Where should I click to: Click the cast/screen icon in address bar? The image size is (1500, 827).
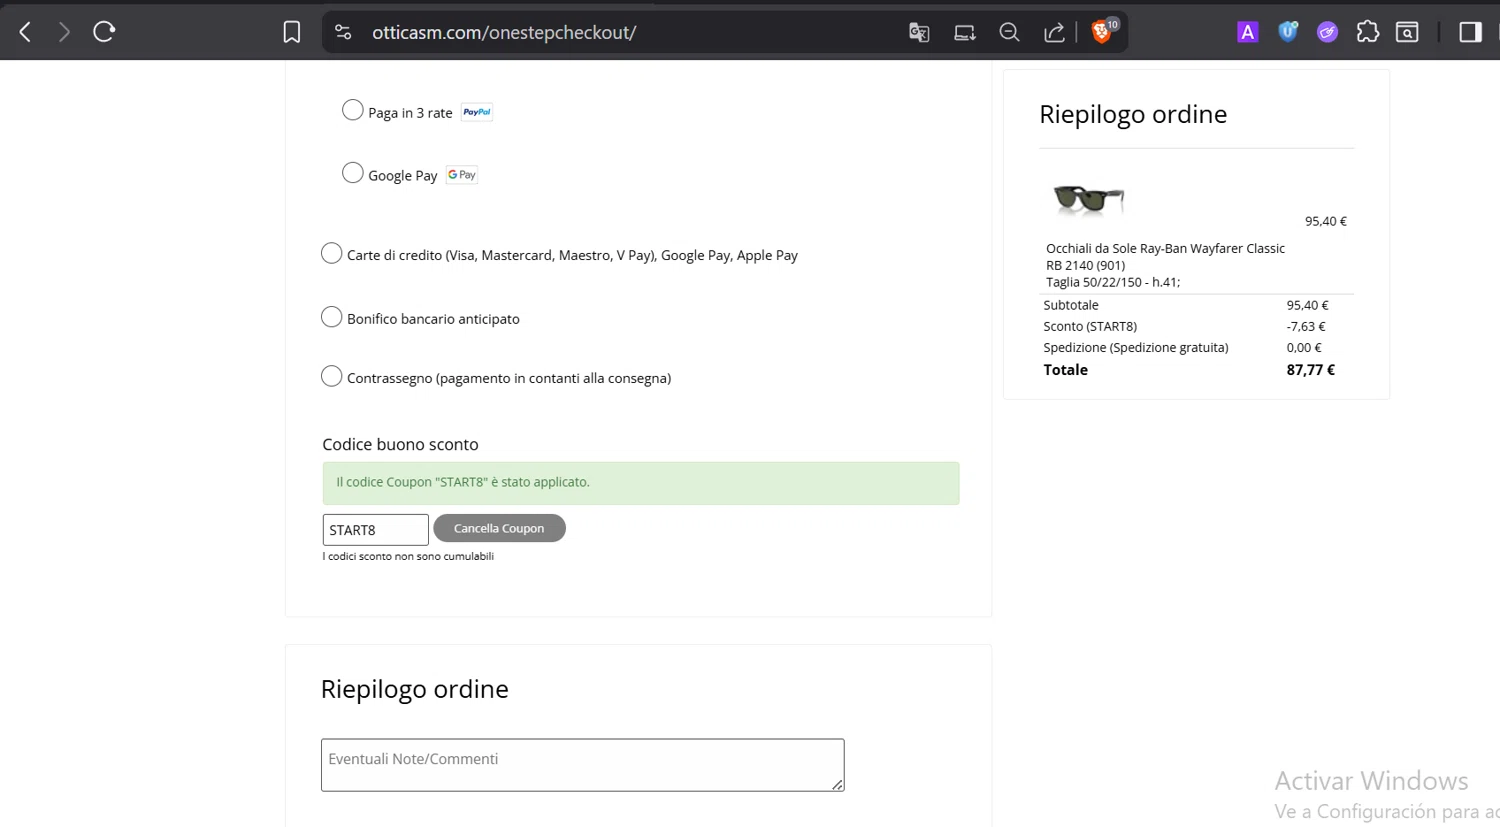[x=965, y=32]
